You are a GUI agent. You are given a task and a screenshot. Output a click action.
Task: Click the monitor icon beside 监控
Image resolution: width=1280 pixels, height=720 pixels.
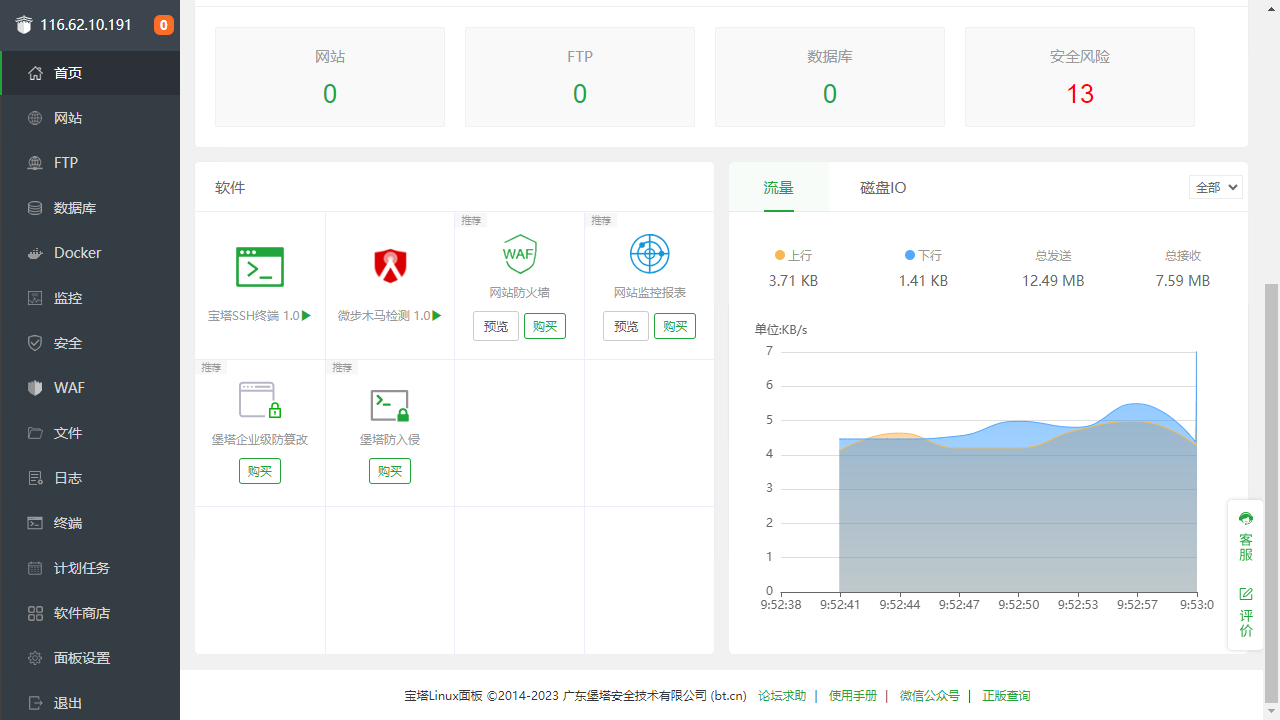(35, 298)
